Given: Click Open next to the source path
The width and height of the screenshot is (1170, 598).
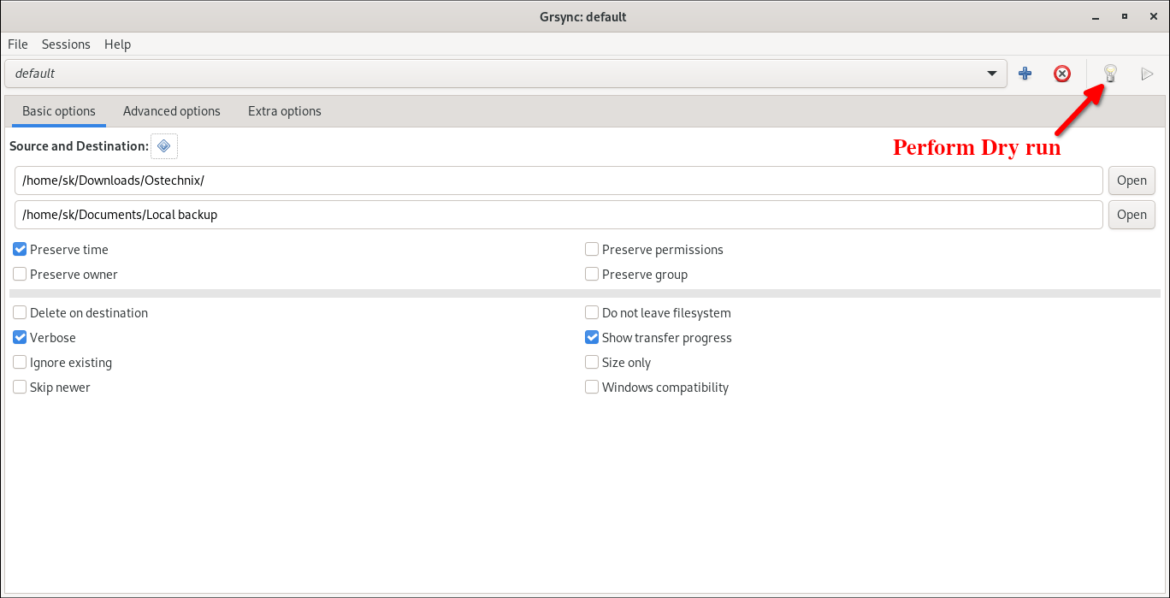Looking at the screenshot, I should [x=1131, y=180].
